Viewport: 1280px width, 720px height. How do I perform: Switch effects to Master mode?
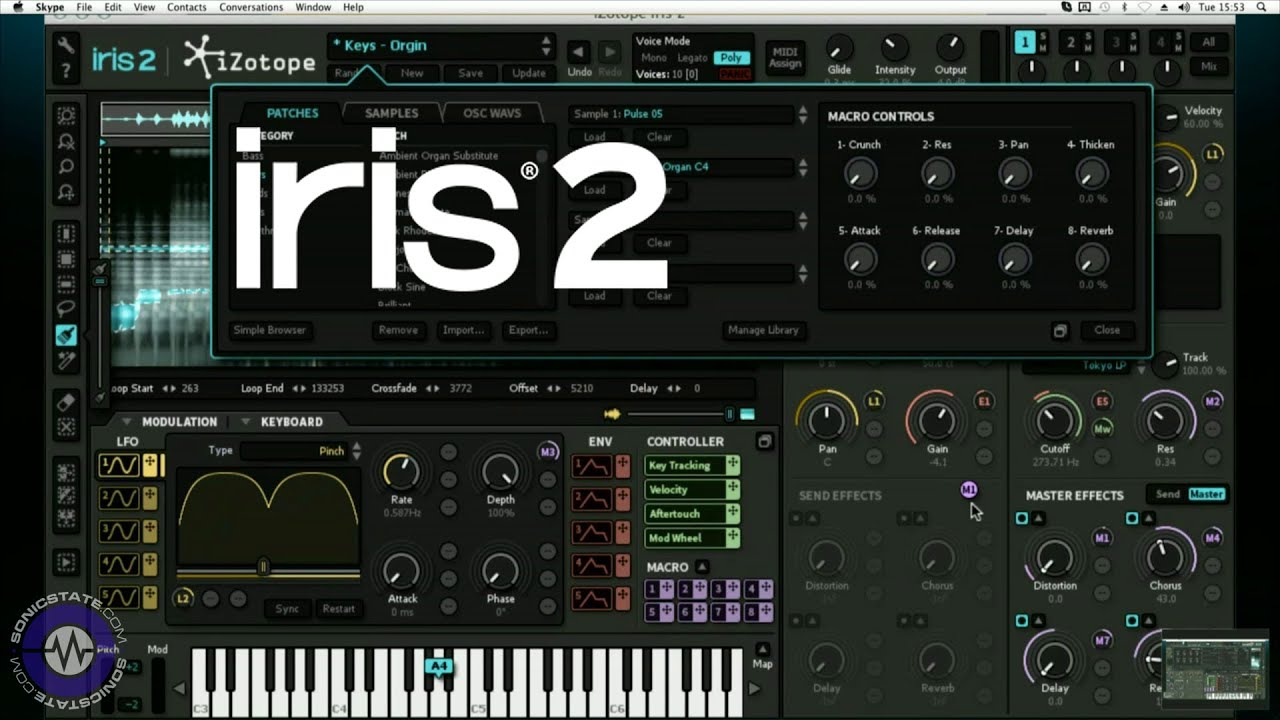click(x=1207, y=494)
